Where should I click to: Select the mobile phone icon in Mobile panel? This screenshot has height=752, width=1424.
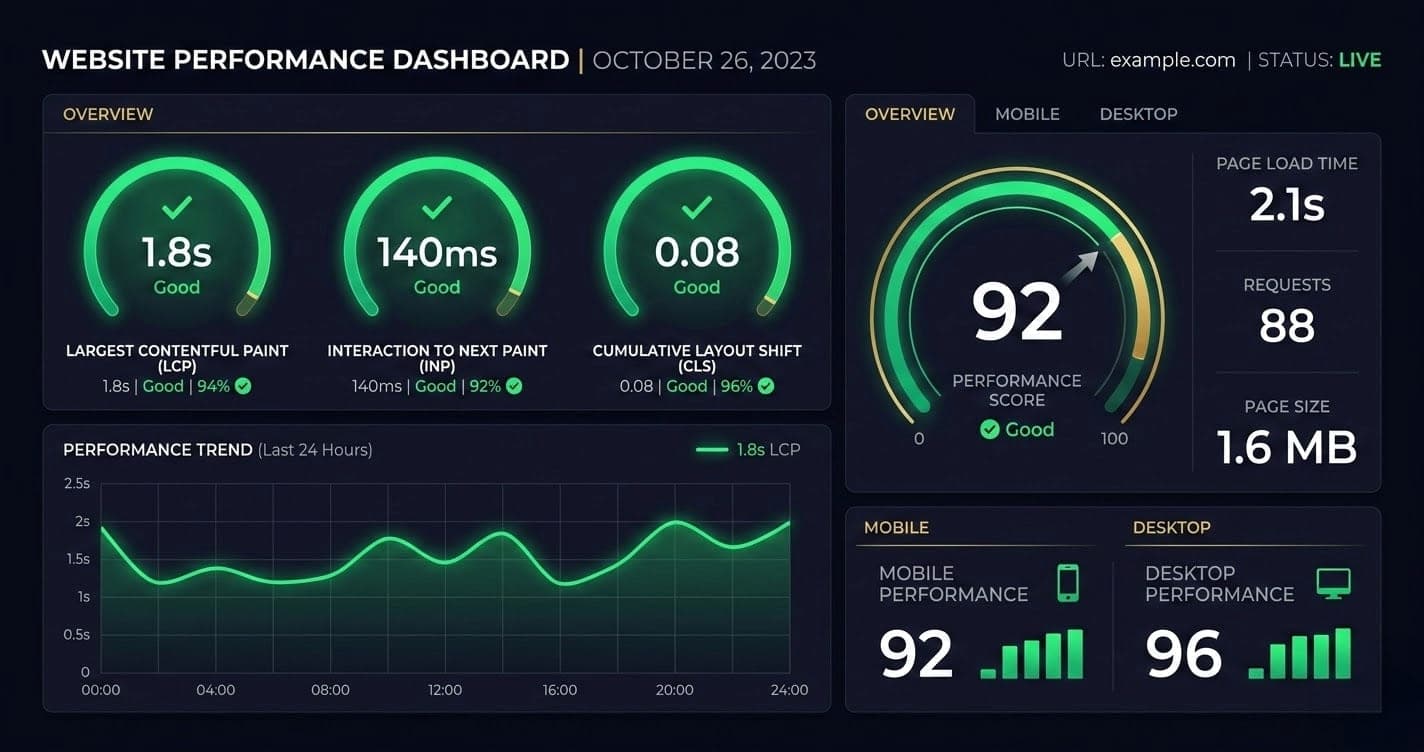point(1068,583)
